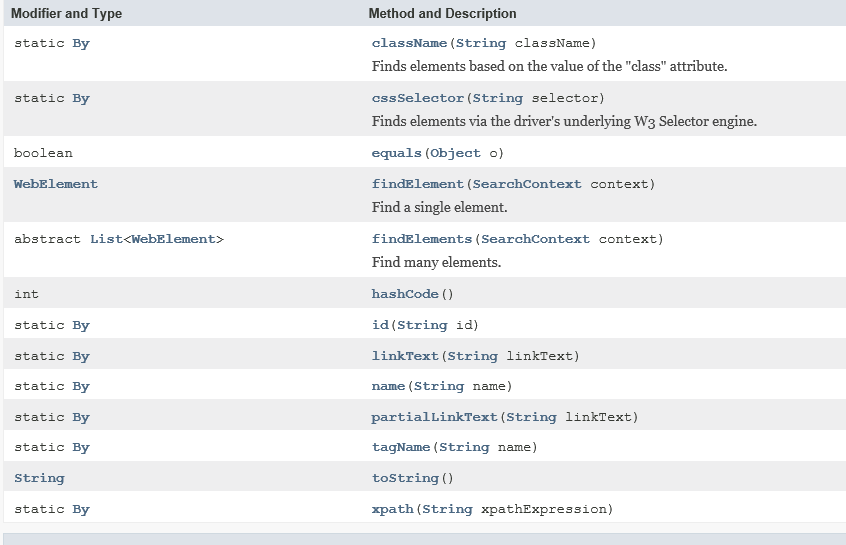Click the equals method link
The height and width of the screenshot is (545, 846).
[397, 153]
